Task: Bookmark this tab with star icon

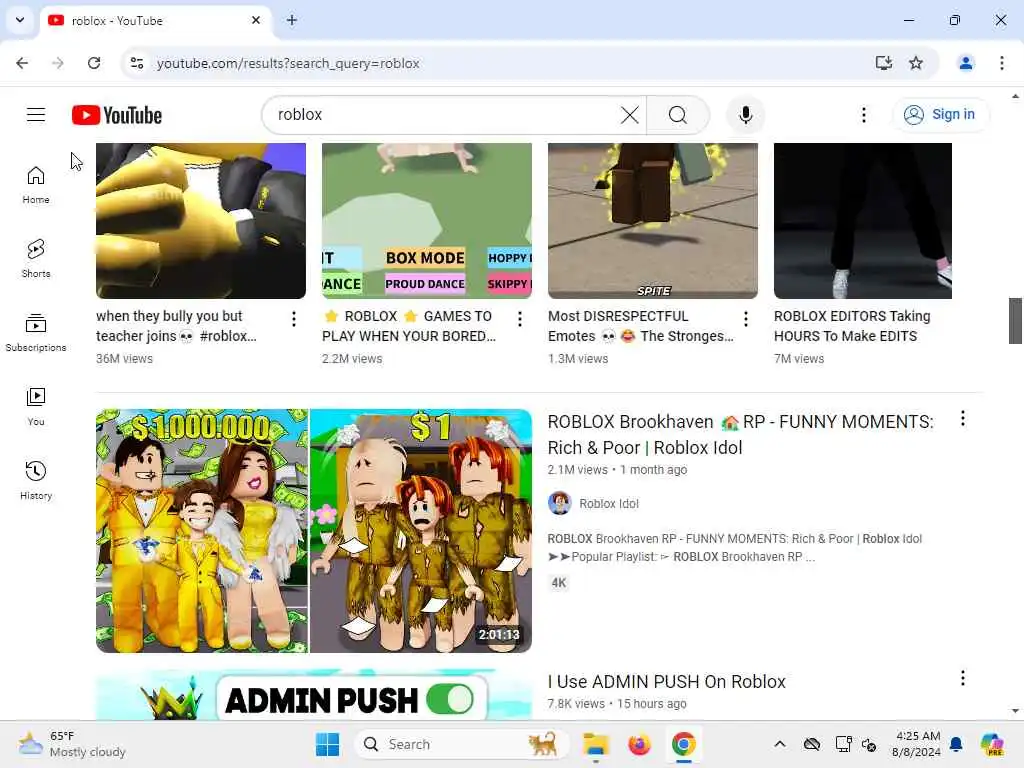Action: 916,63
